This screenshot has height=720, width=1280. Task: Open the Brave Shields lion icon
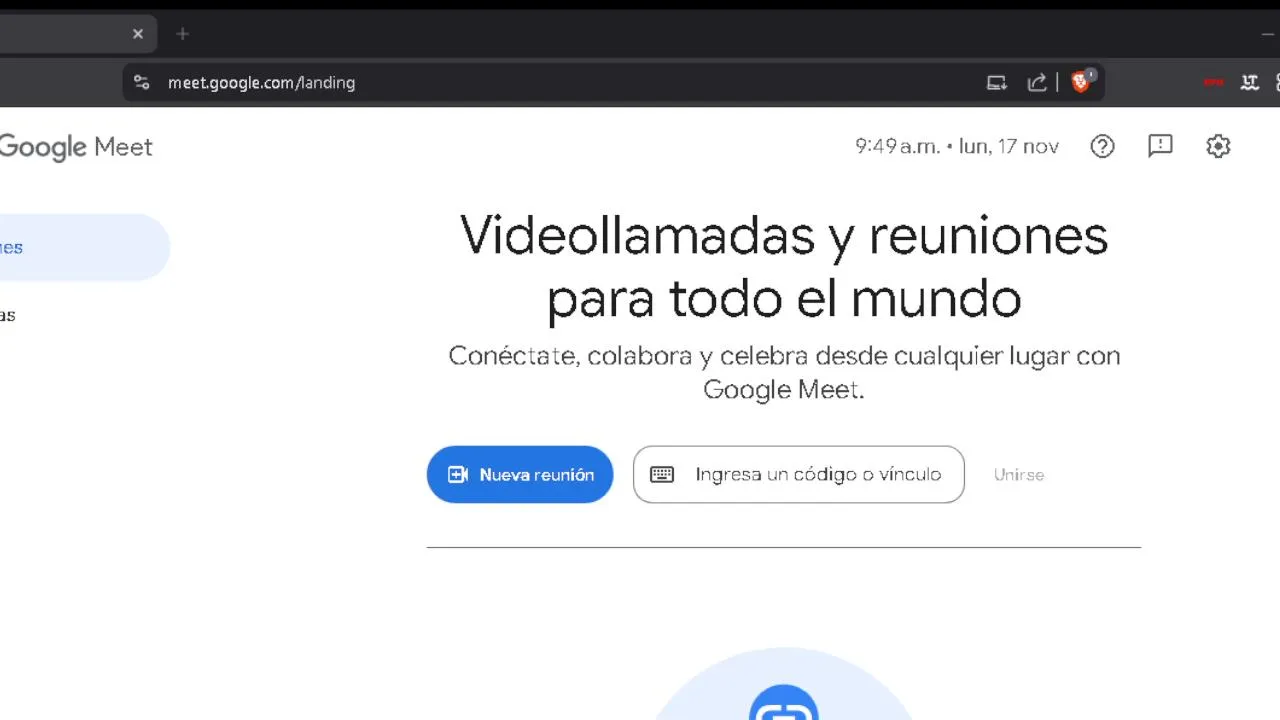coord(1081,82)
